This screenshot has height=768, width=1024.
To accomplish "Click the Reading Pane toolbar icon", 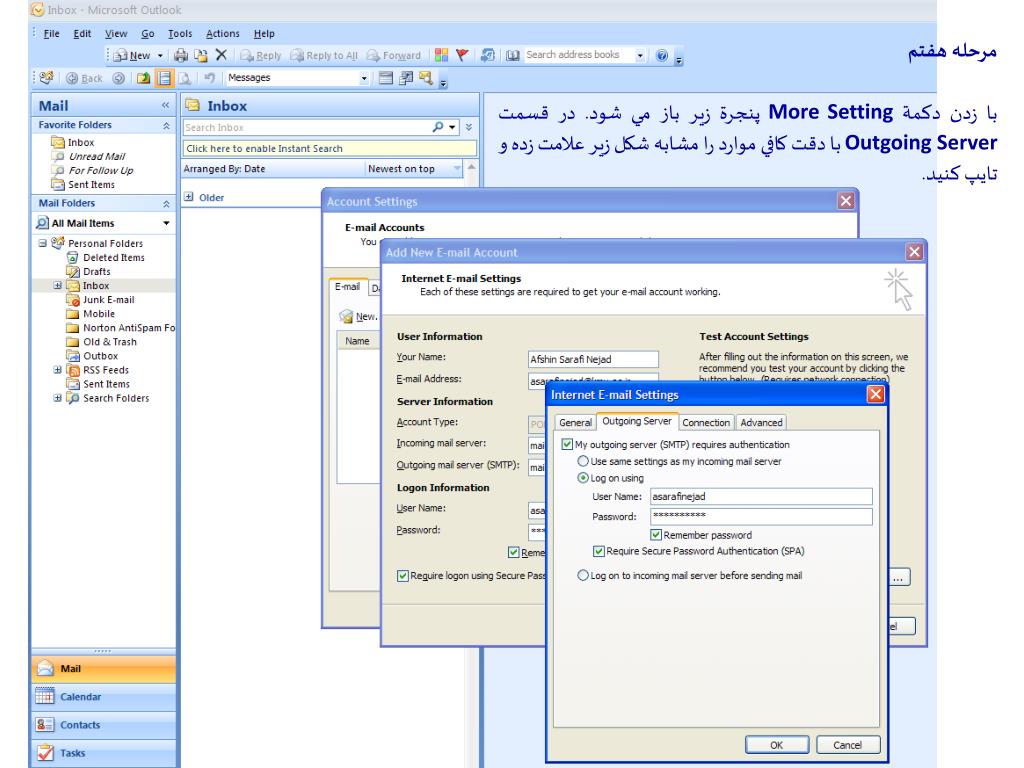I will 164,78.
